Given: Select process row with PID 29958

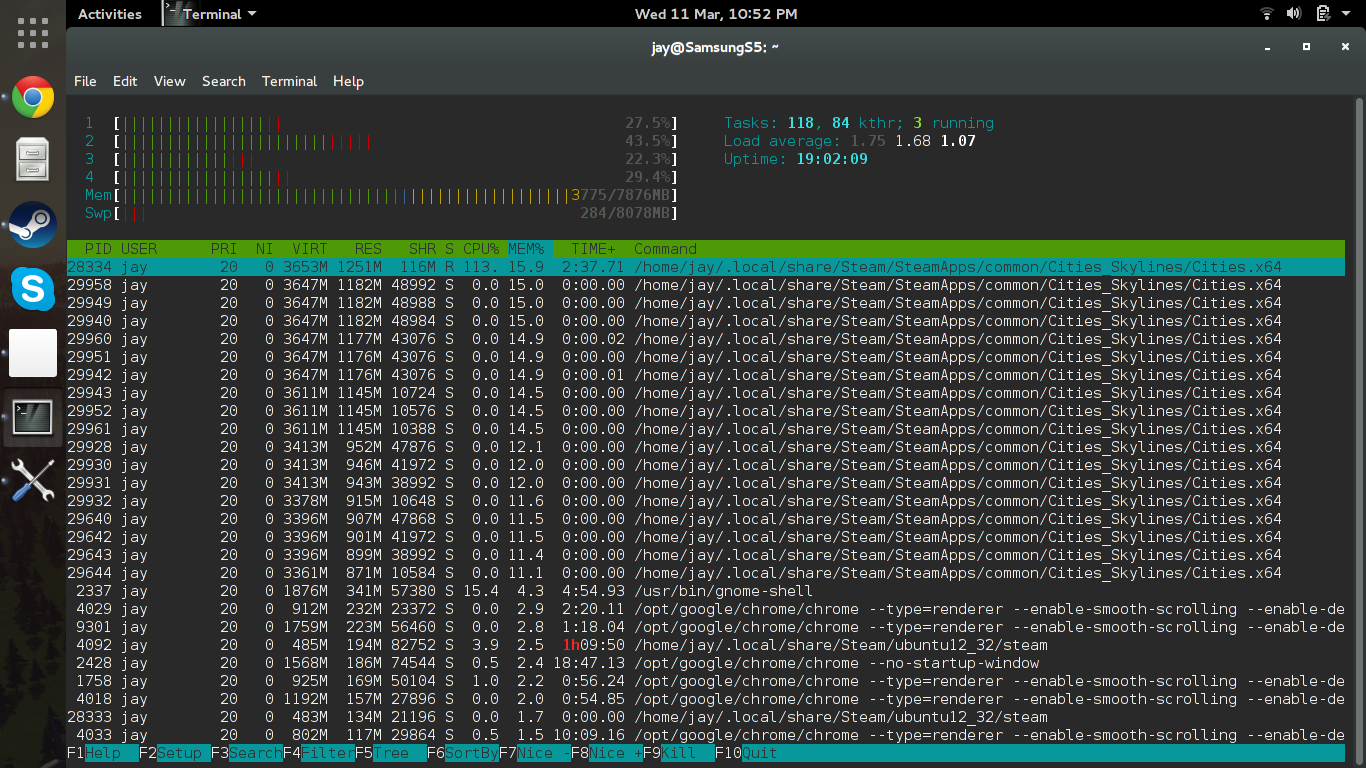Looking at the screenshot, I should (x=706, y=285).
